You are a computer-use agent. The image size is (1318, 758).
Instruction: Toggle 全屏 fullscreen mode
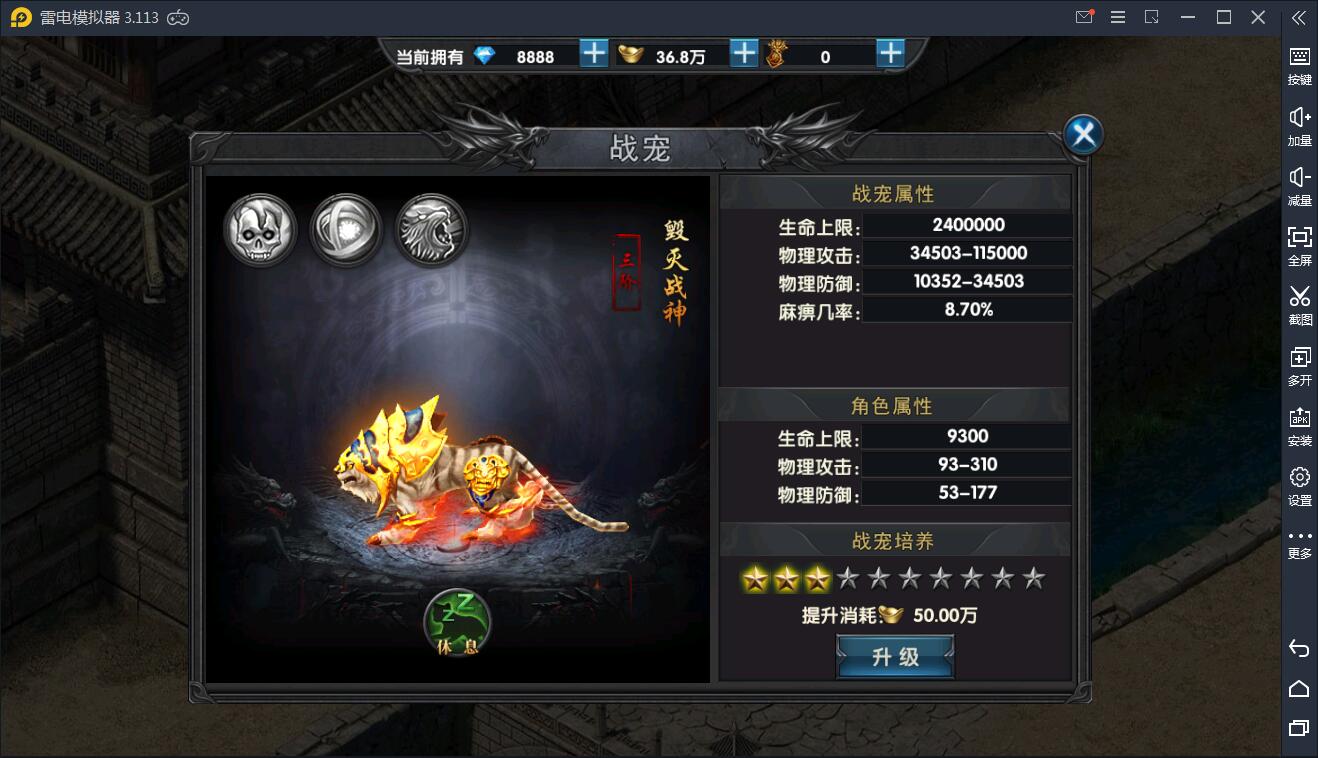pos(1299,246)
